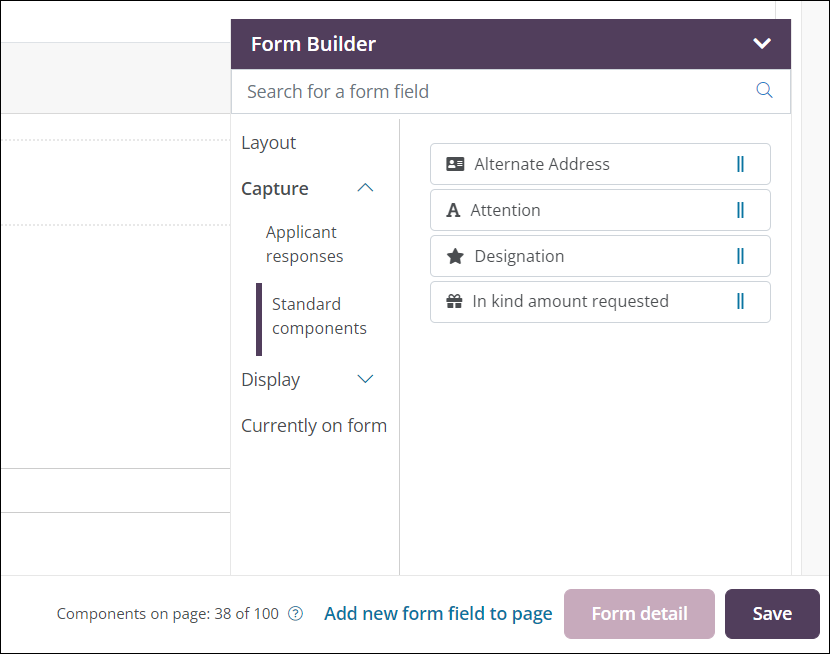Click the In kind gift icon
The image size is (830, 654).
click(x=454, y=301)
